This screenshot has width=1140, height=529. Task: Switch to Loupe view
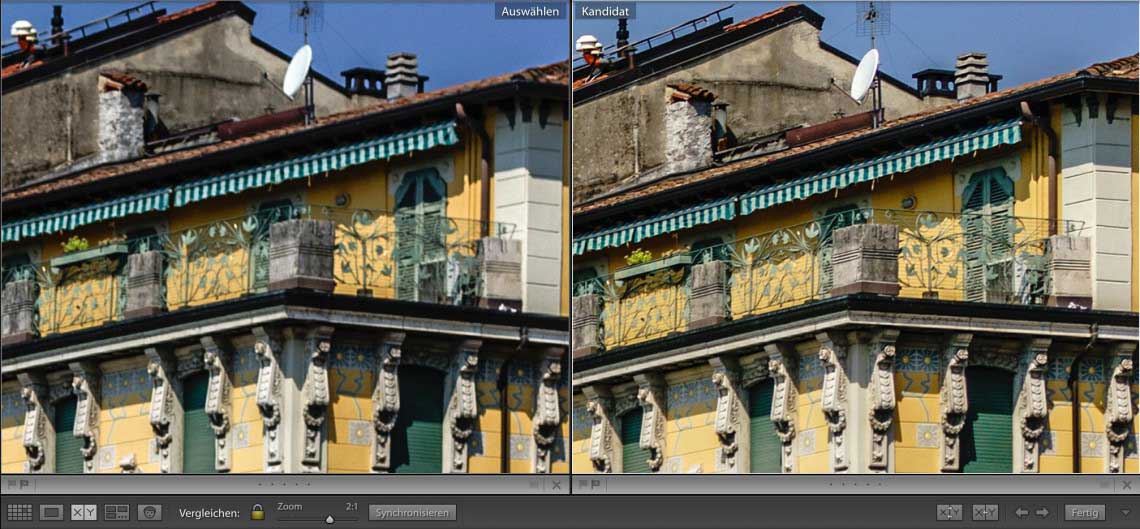pyautogui.click(x=51, y=512)
